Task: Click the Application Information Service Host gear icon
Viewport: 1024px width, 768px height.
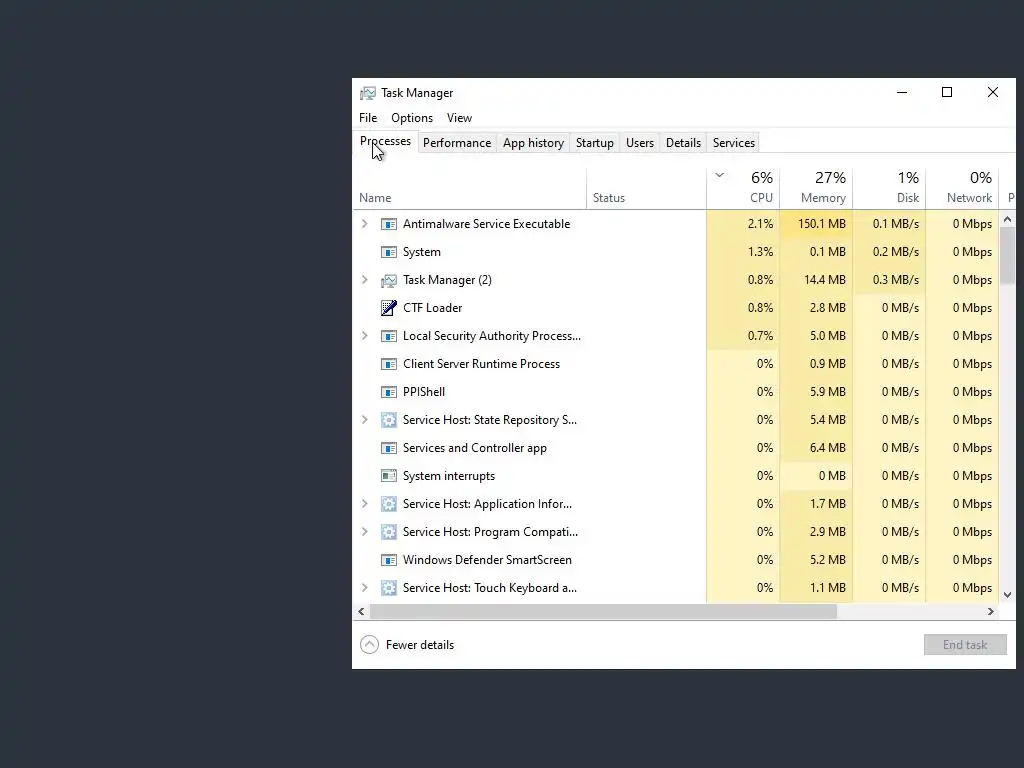Action: click(389, 504)
